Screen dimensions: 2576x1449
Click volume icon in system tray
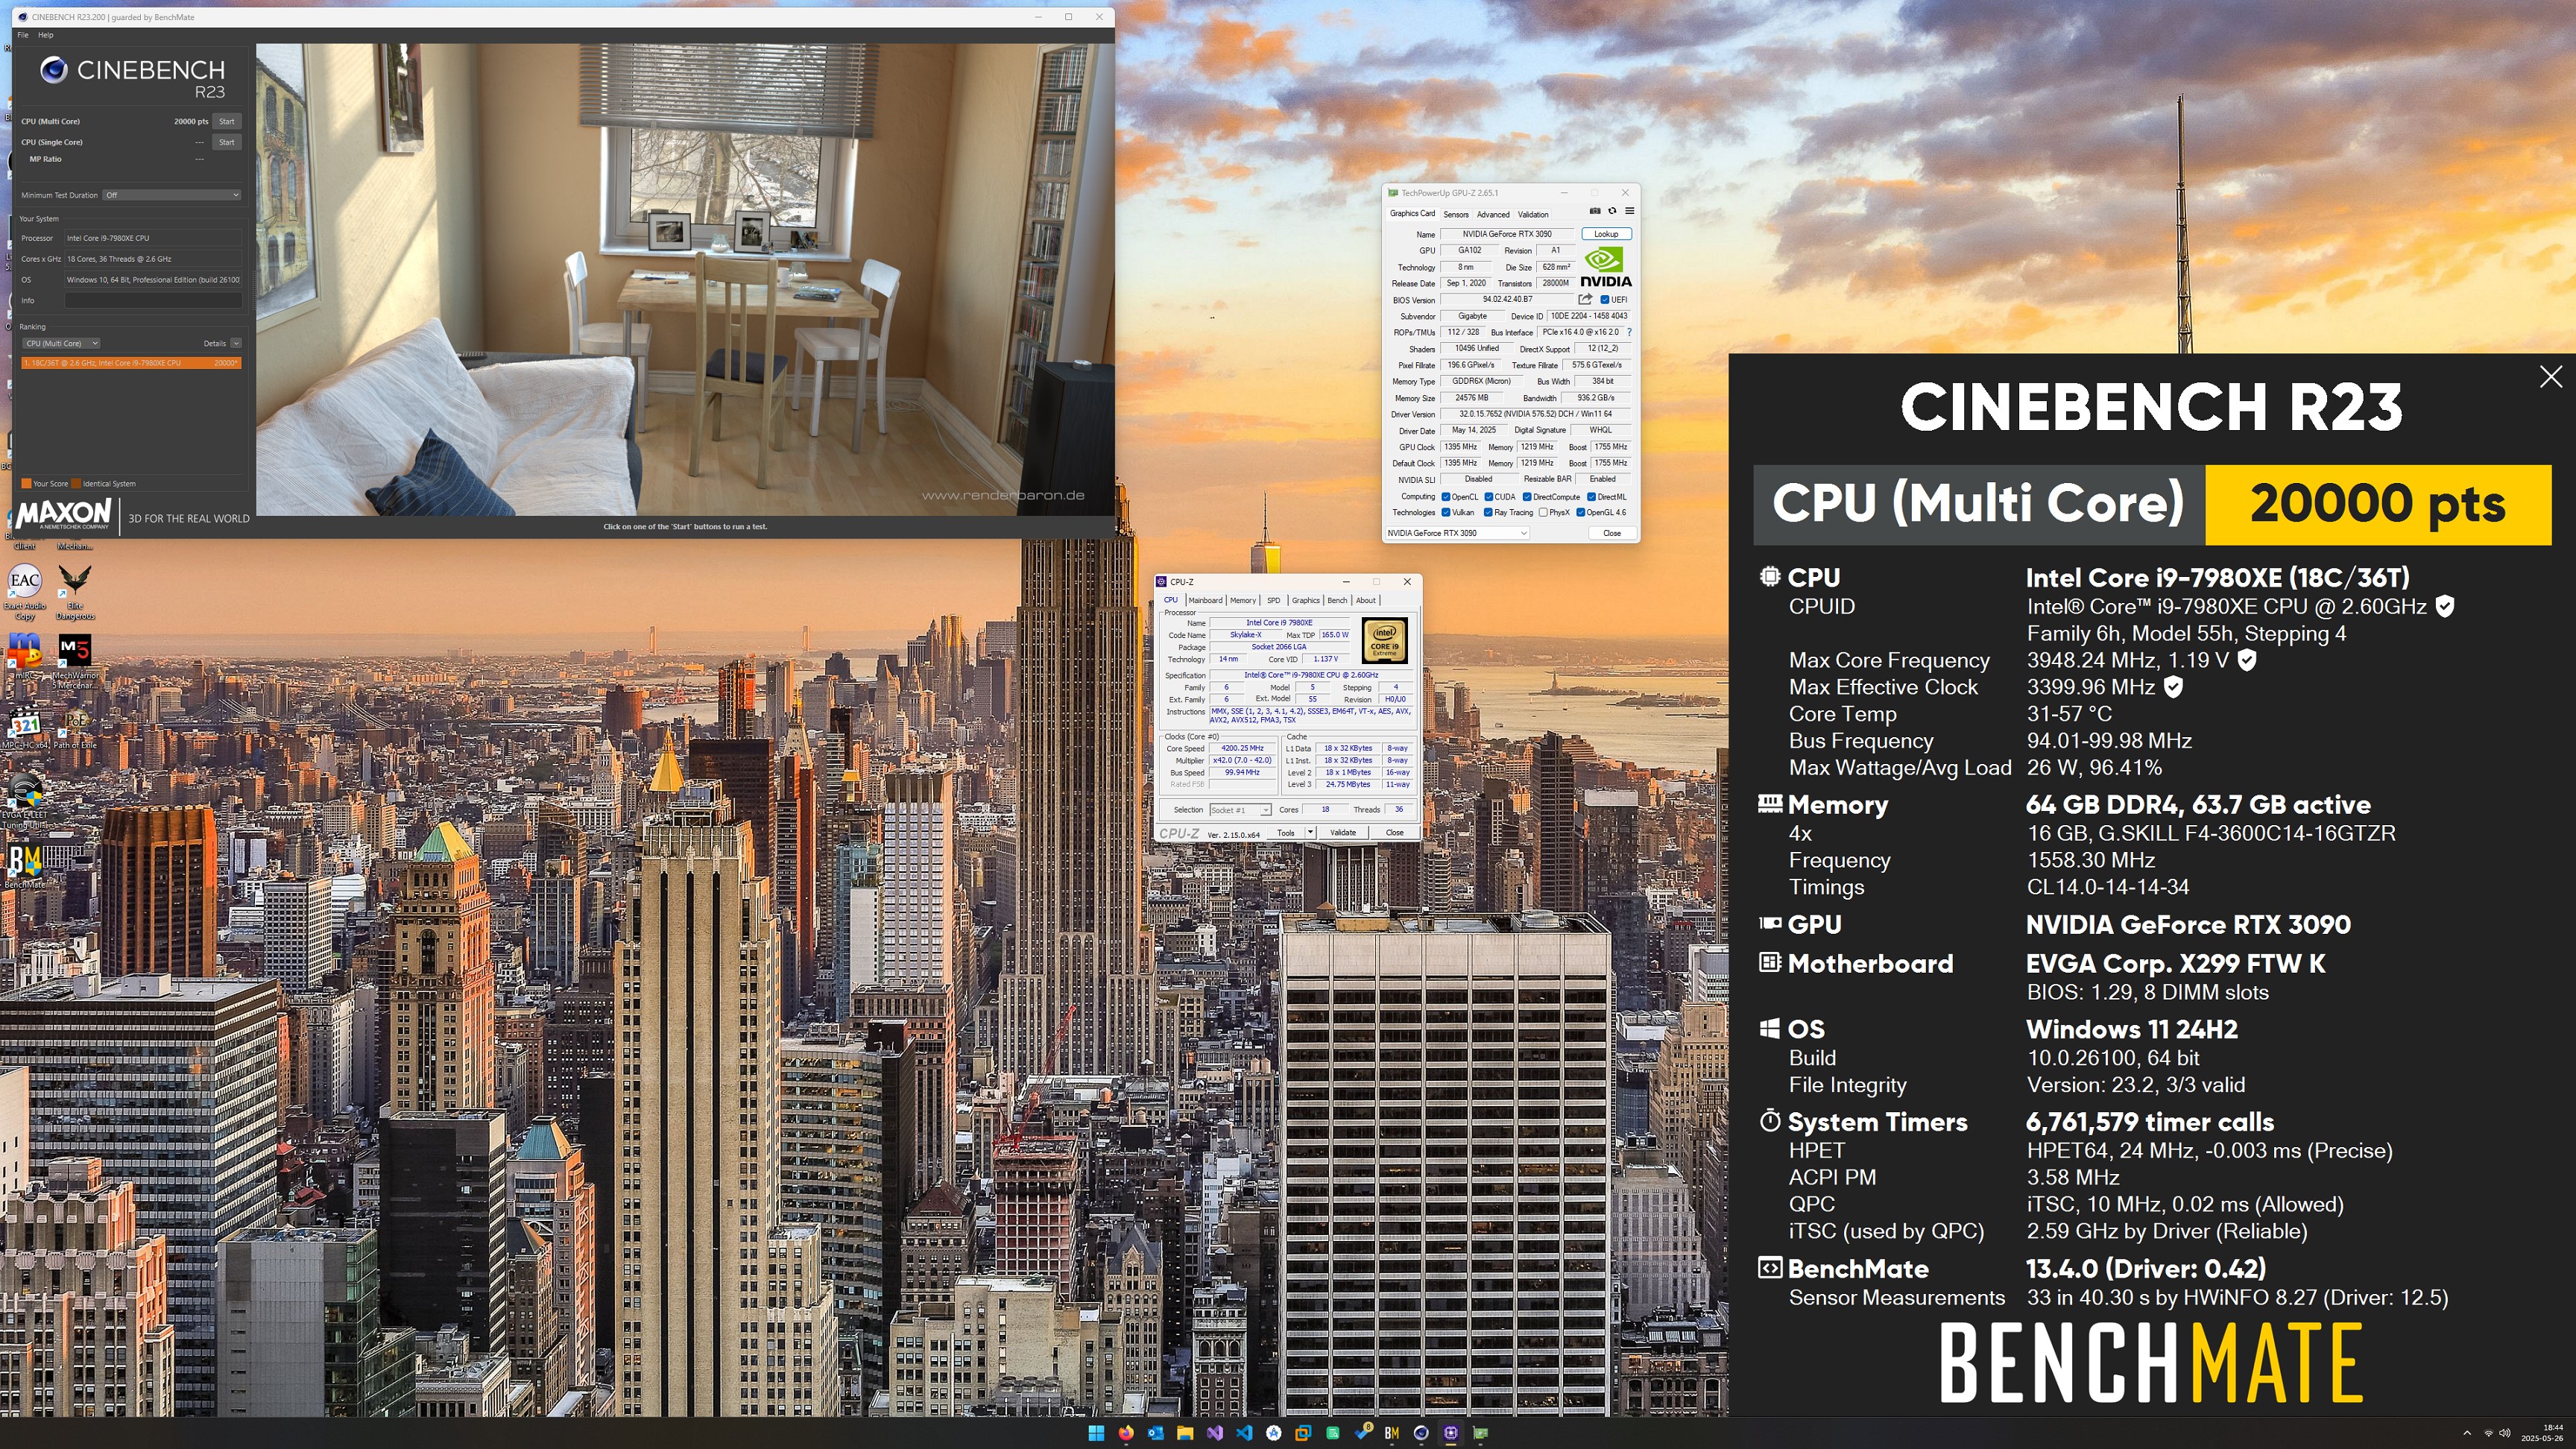point(2505,1433)
